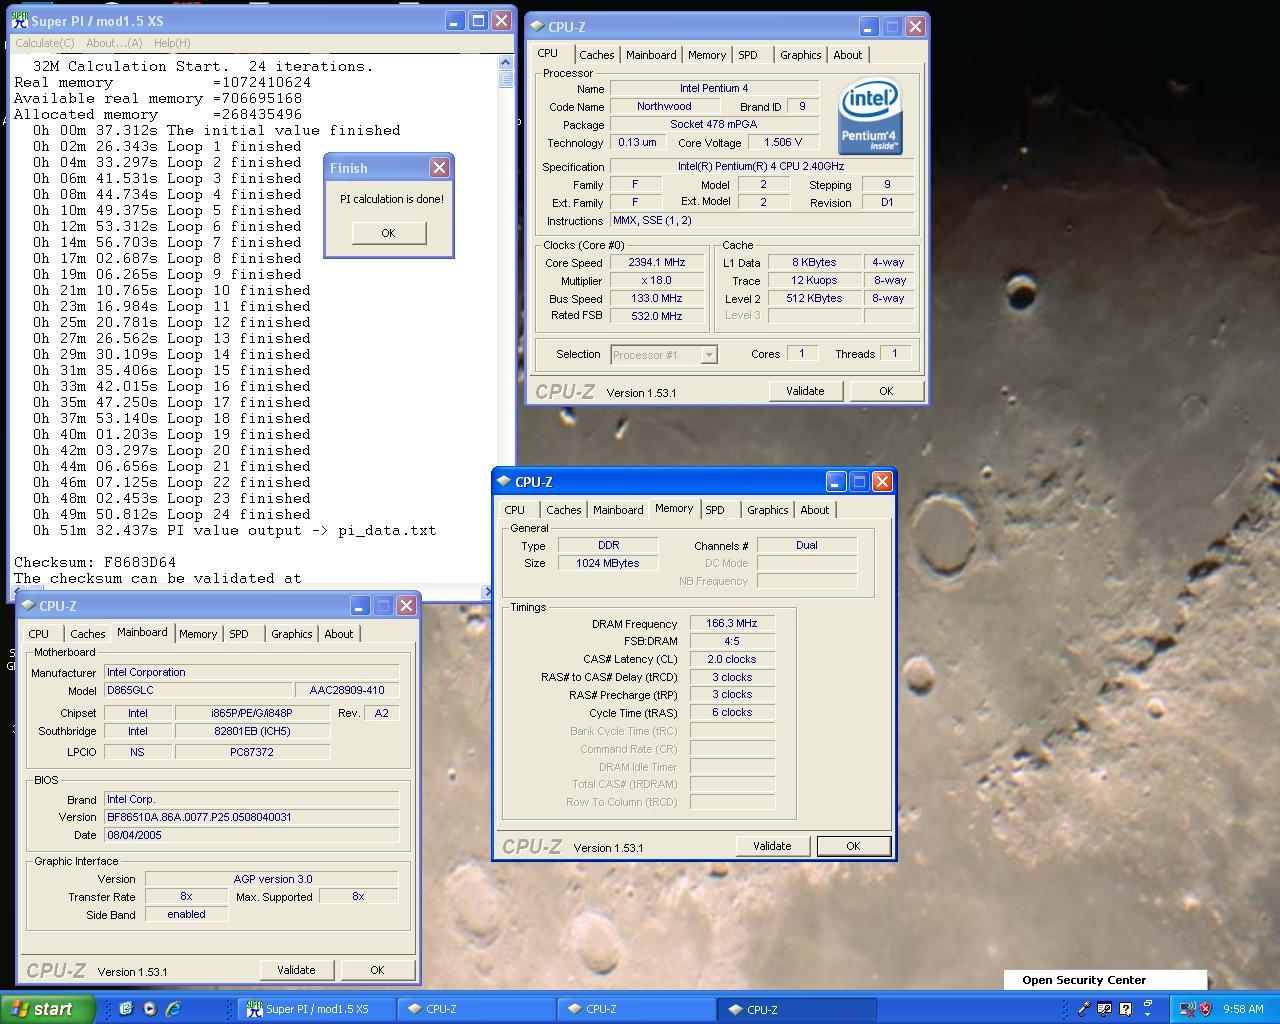
Task: Click the CPU-Z icon in the Memory window title bar
Action: [x=504, y=482]
